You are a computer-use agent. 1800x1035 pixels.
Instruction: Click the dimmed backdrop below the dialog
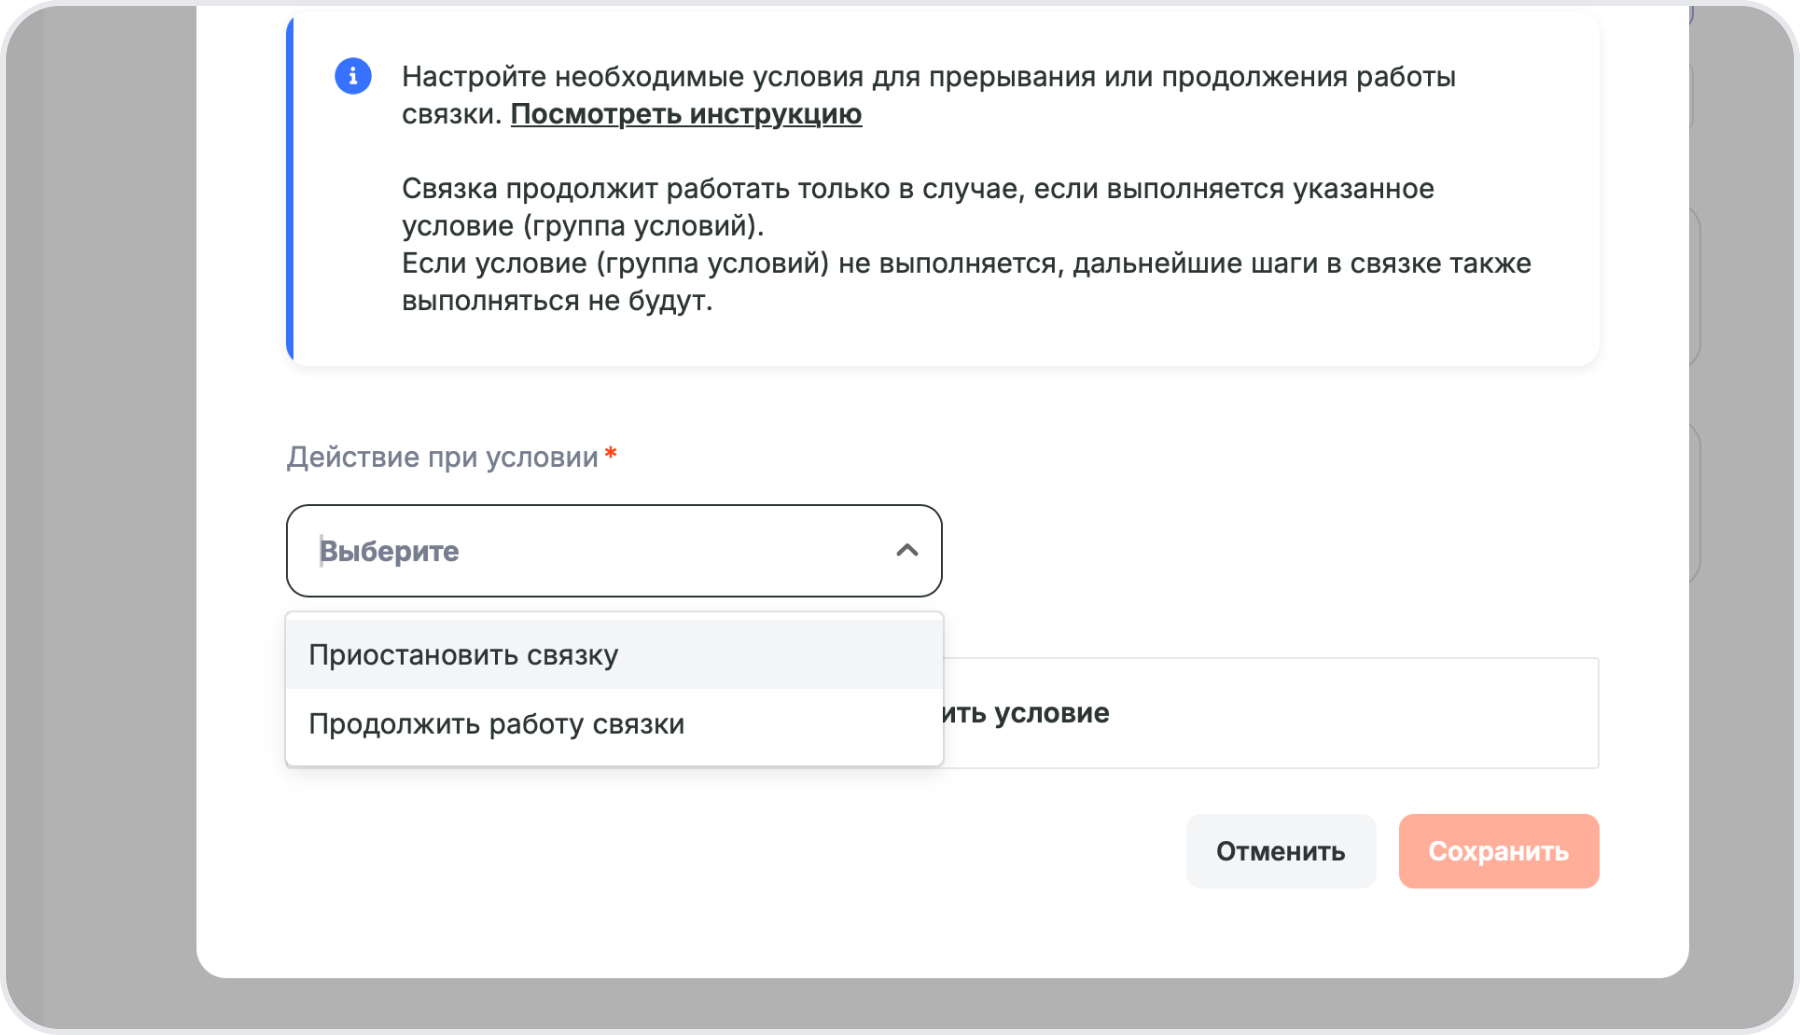tap(900, 1005)
